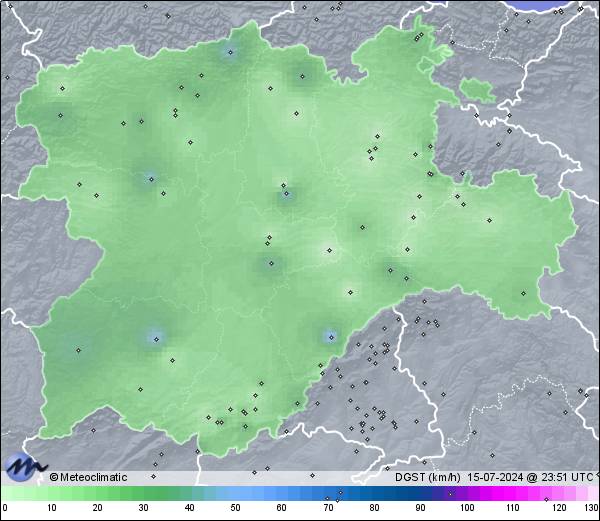This screenshot has width=600, height=521.
Task: Click the 40 label on the scale
Action: point(189,508)
